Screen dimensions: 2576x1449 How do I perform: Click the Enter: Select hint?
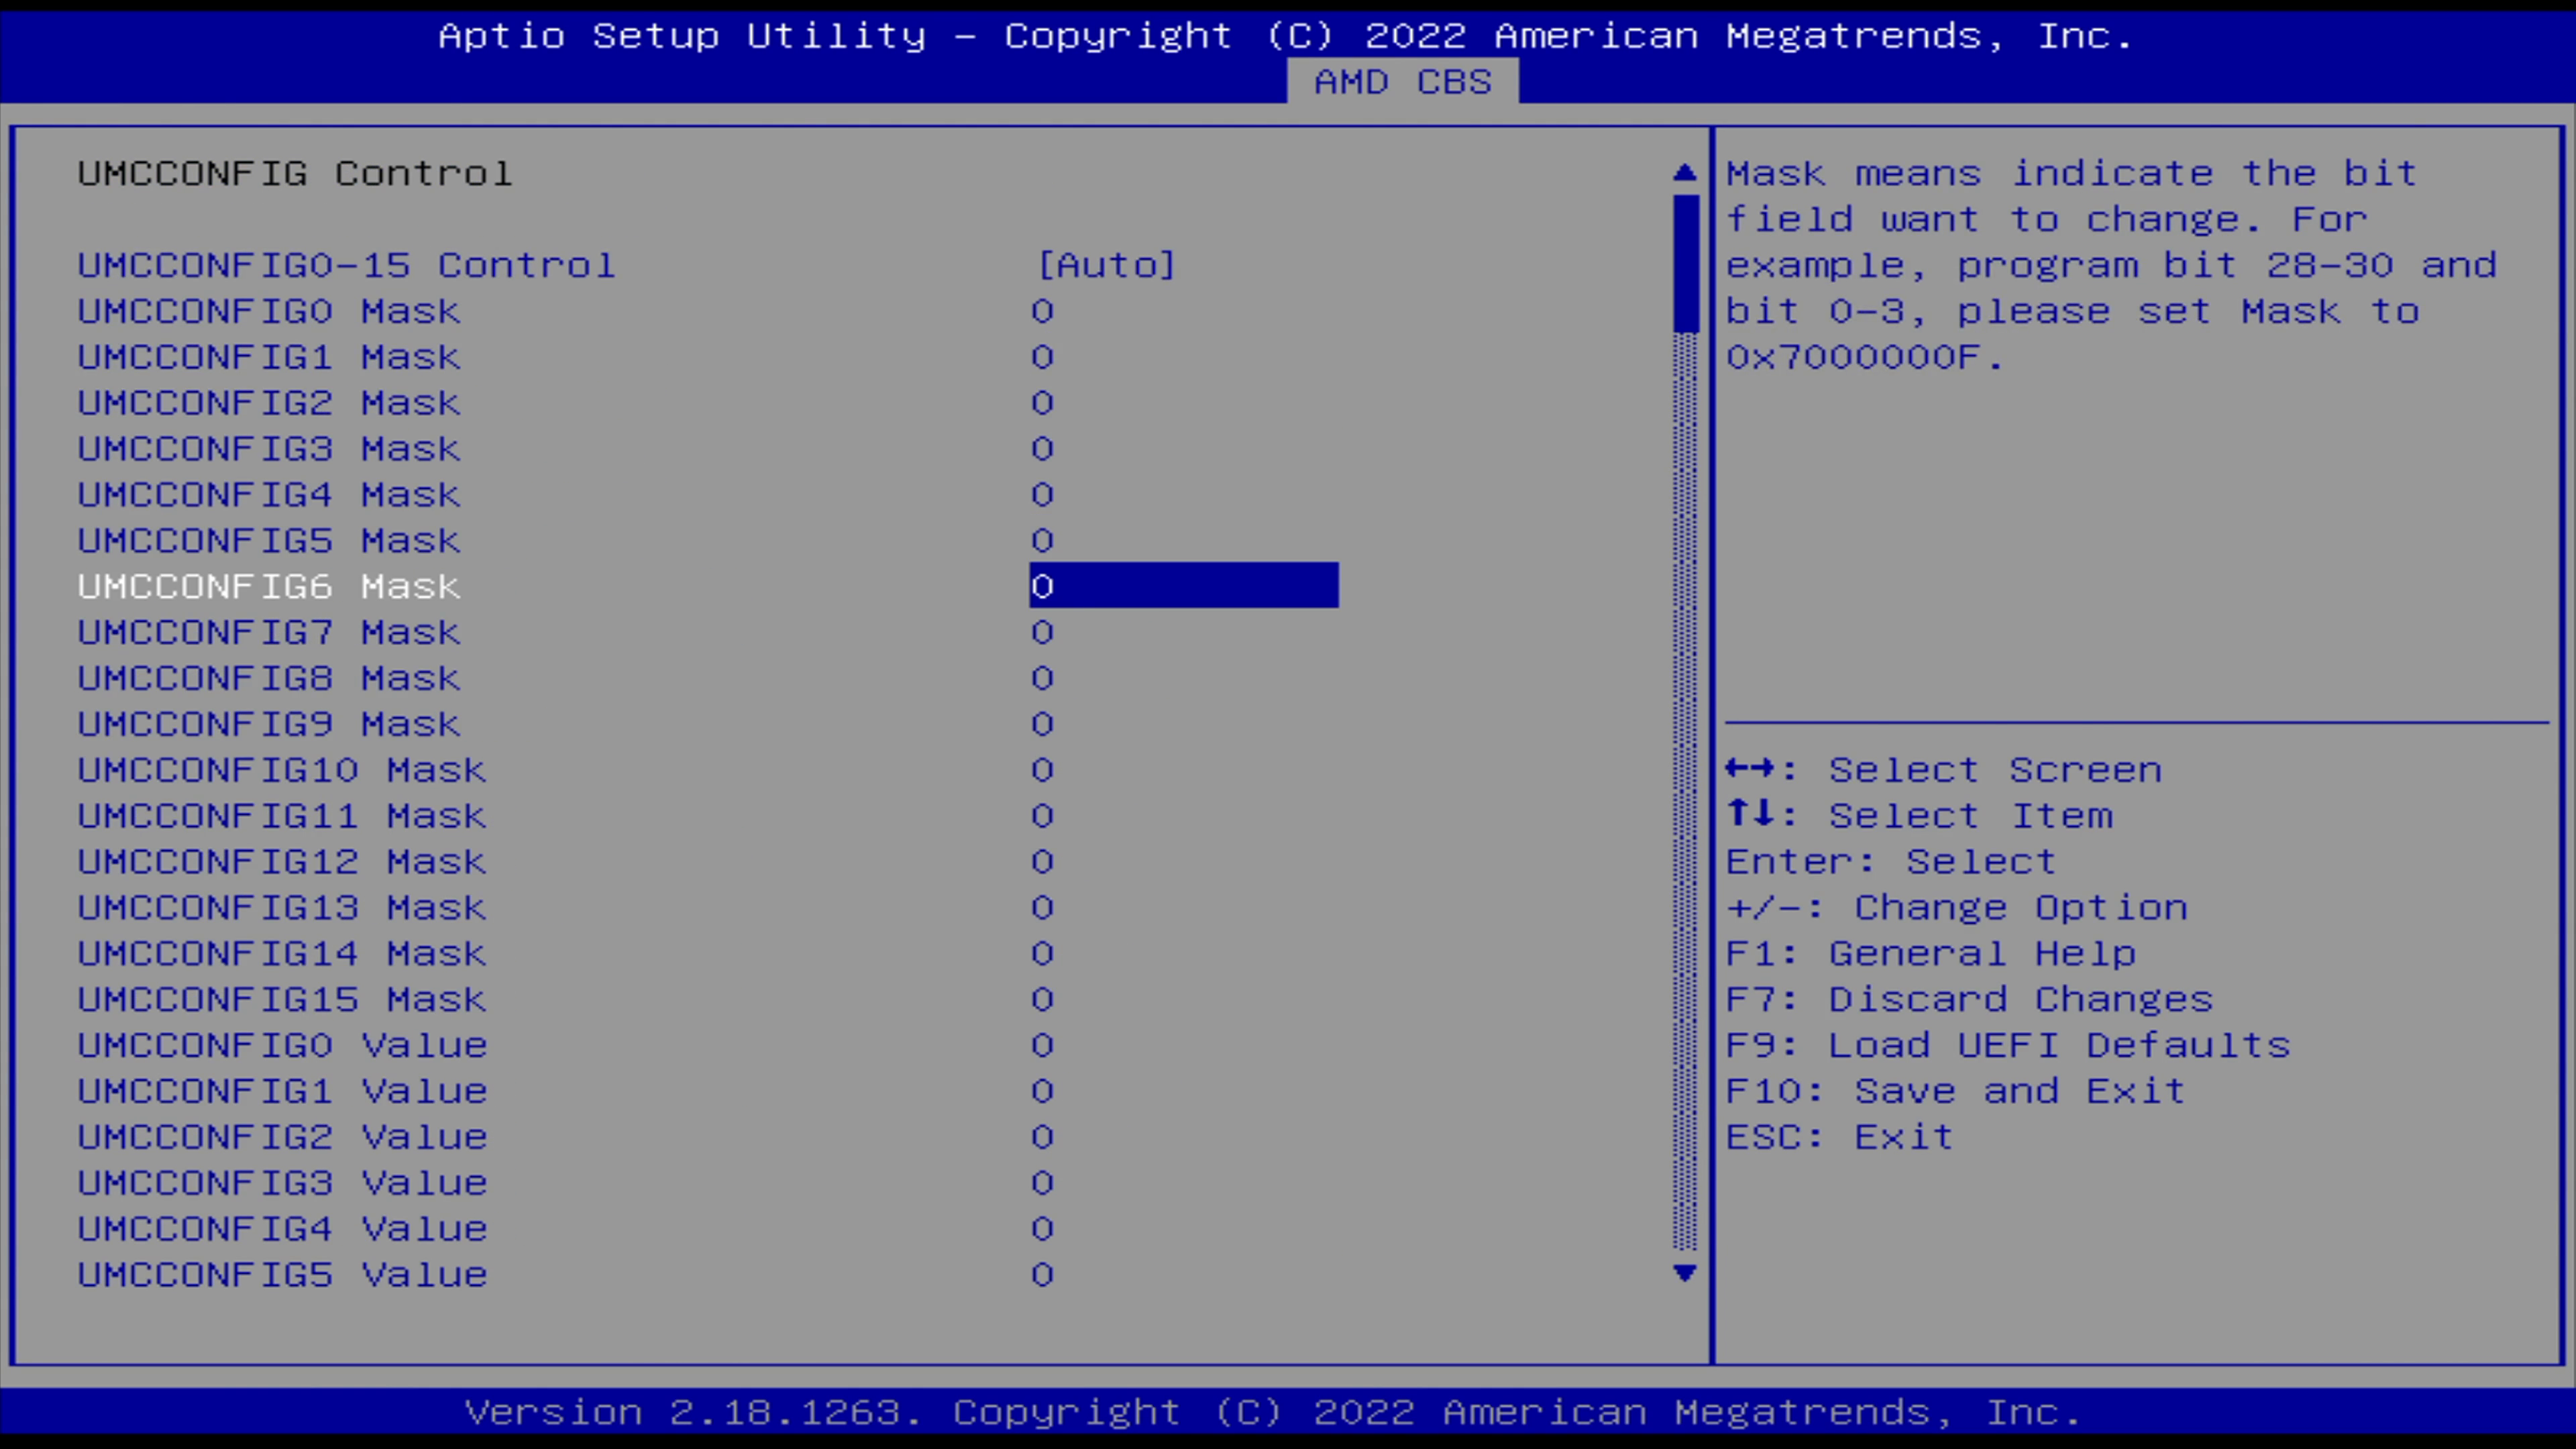tap(1891, 862)
